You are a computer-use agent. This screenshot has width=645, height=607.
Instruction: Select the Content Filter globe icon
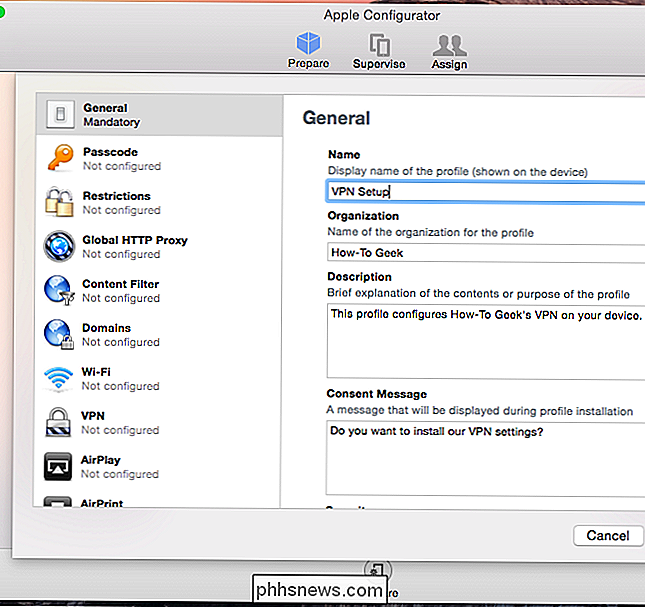[x=59, y=290]
